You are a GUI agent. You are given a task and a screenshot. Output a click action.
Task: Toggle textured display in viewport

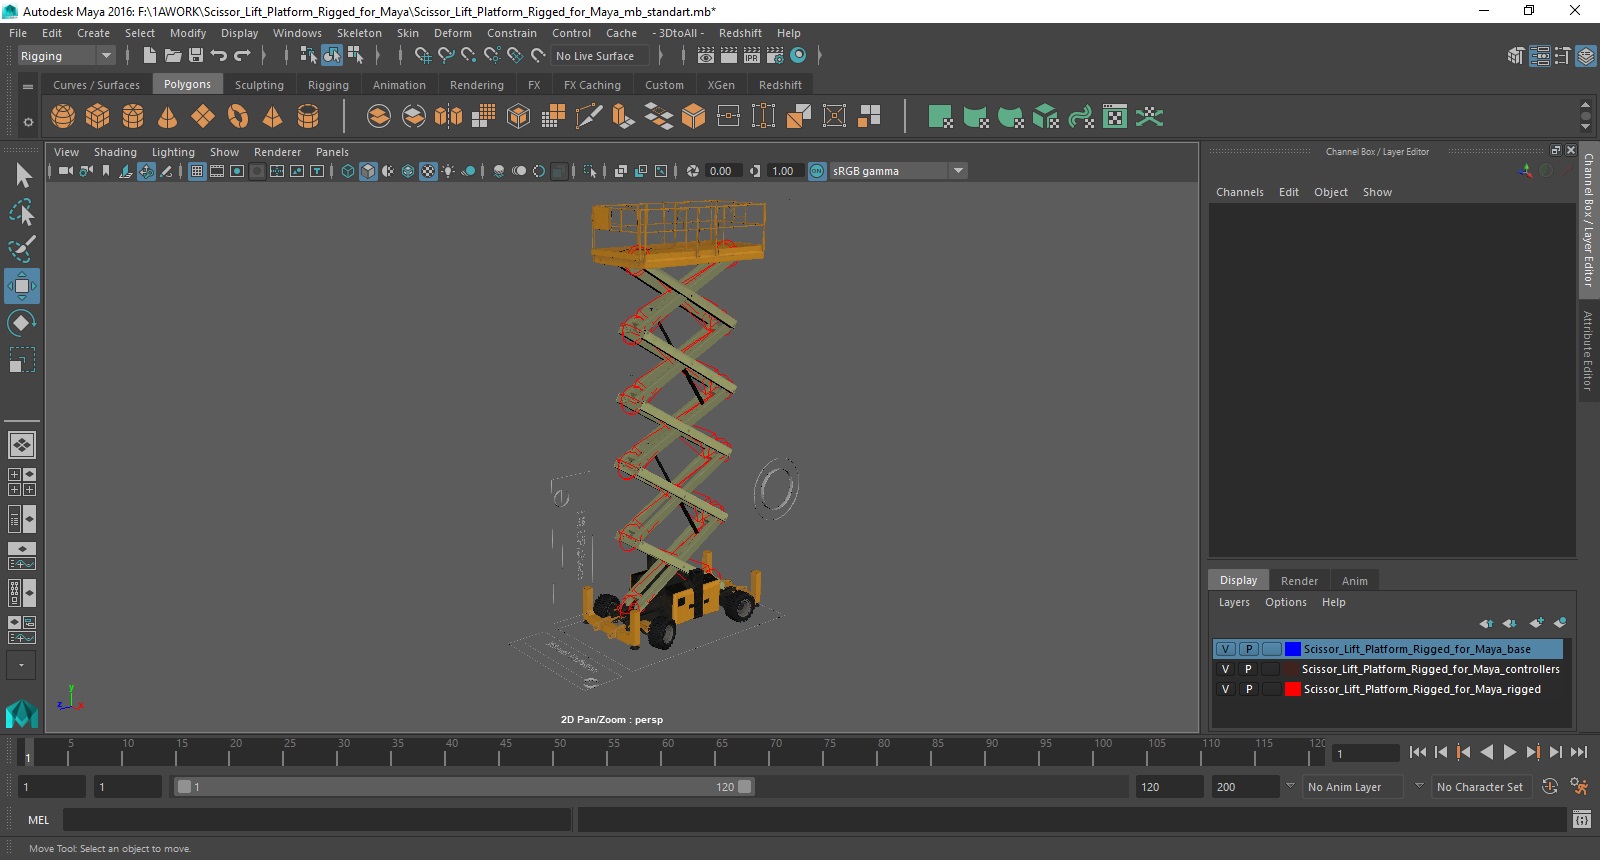click(428, 171)
